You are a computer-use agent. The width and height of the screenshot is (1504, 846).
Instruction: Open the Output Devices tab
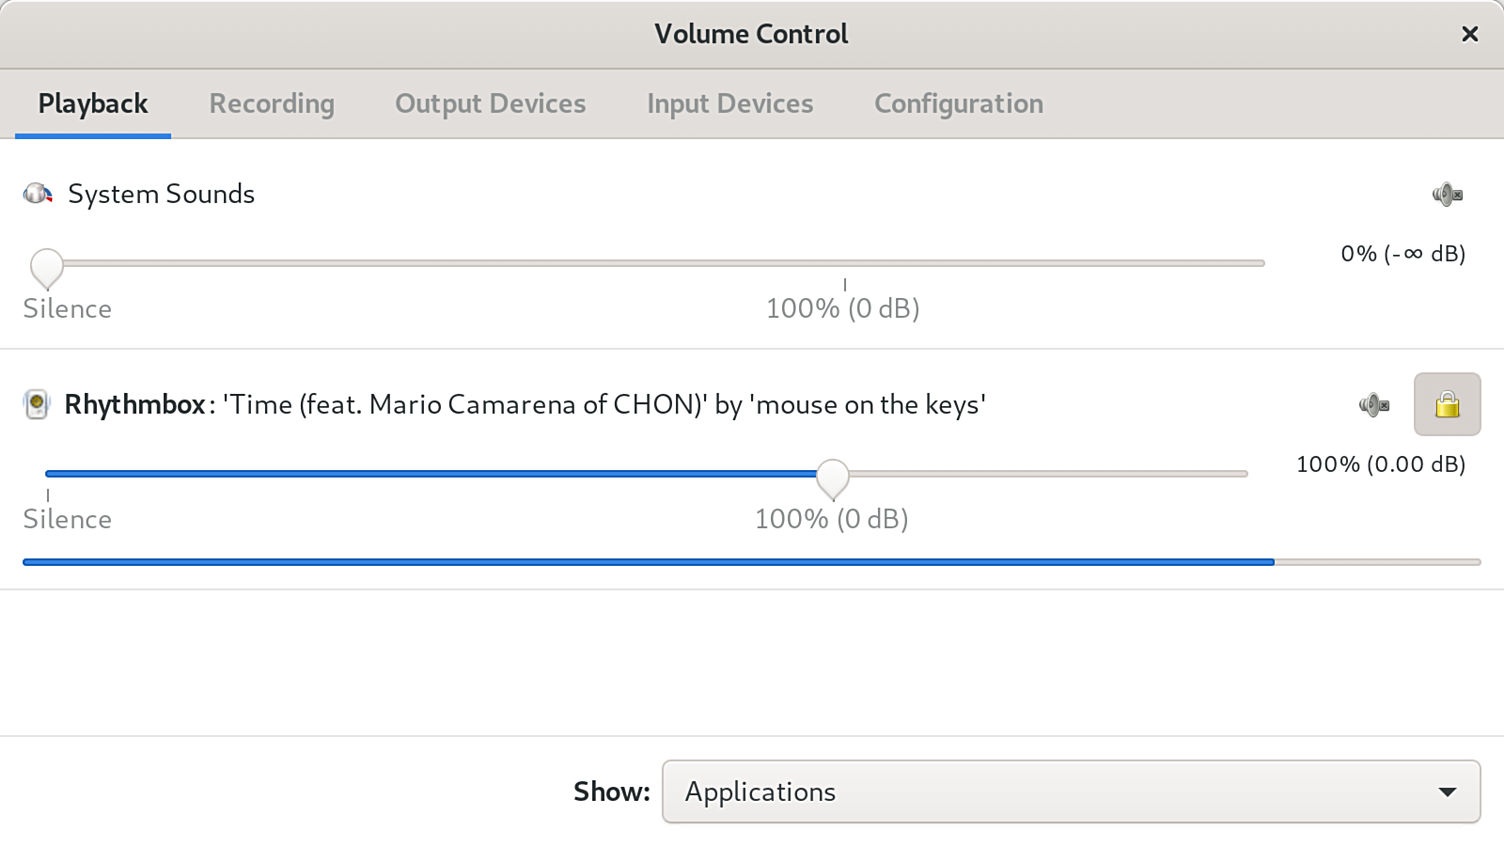coord(490,104)
